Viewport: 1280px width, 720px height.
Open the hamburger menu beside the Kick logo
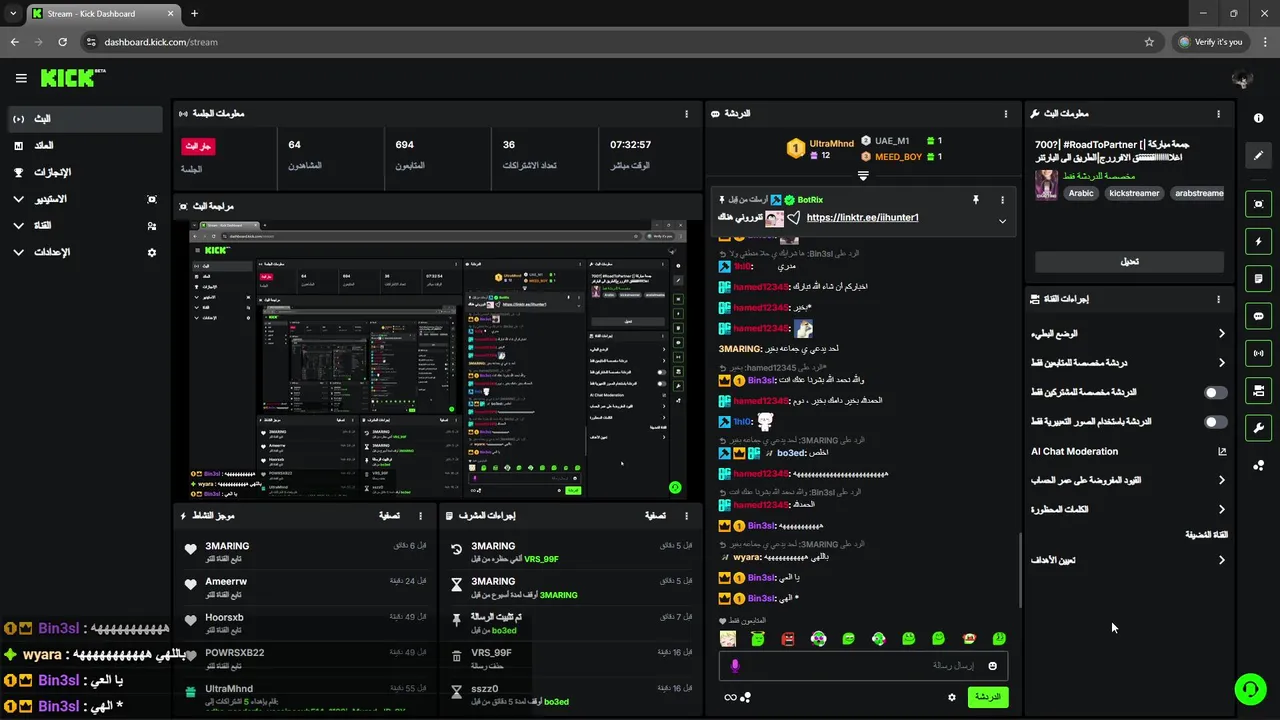[21, 78]
